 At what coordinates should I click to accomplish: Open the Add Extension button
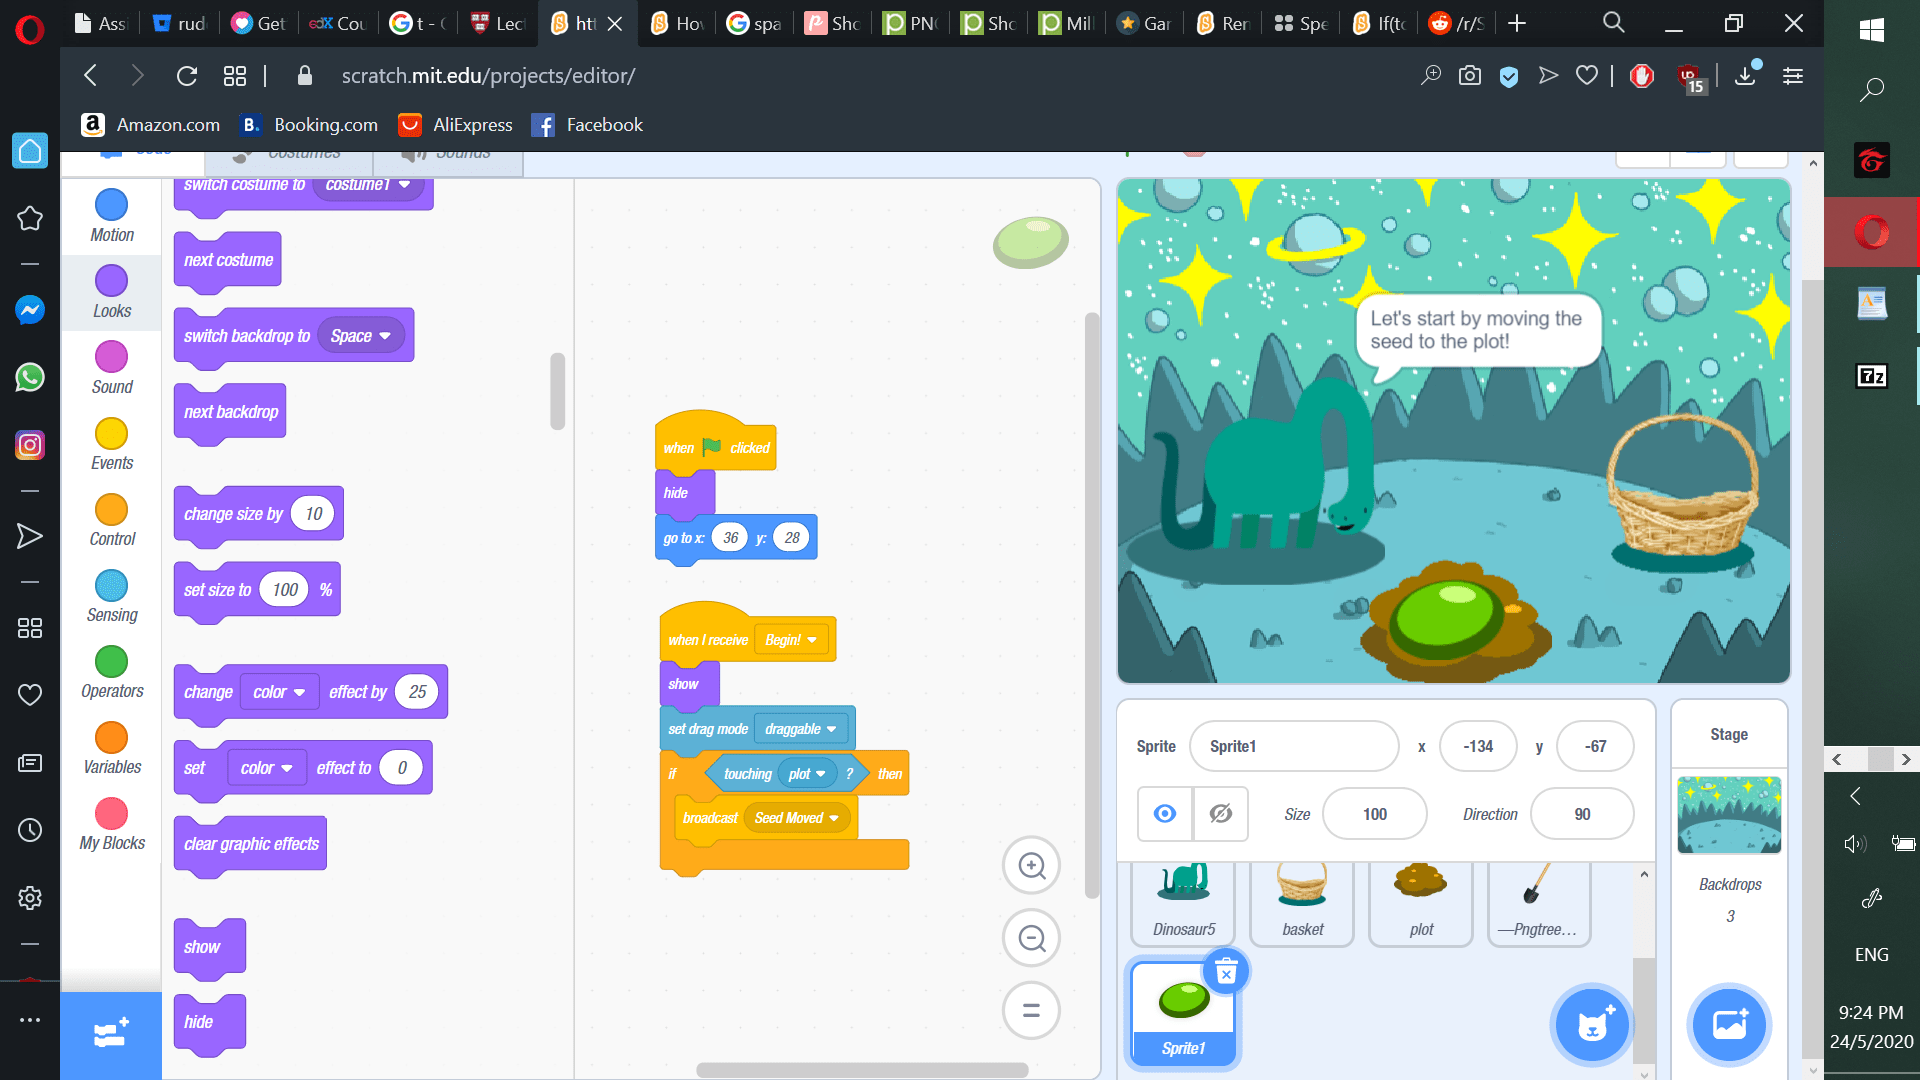(x=110, y=1034)
